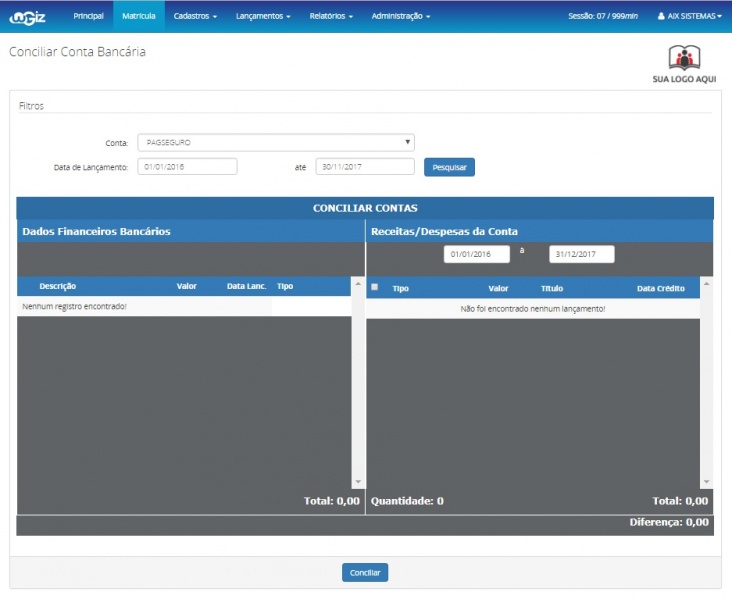
Task: Expand the Lançamentos menu
Action: tap(263, 16)
